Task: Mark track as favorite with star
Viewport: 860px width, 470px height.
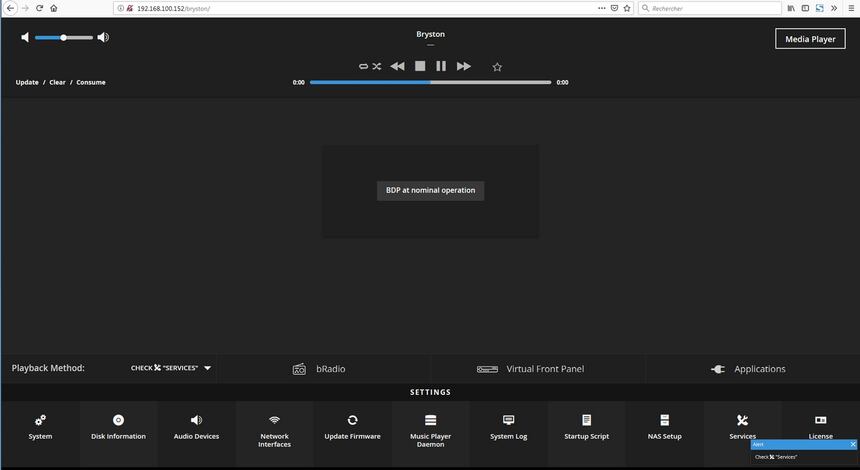Action: pyautogui.click(x=497, y=67)
